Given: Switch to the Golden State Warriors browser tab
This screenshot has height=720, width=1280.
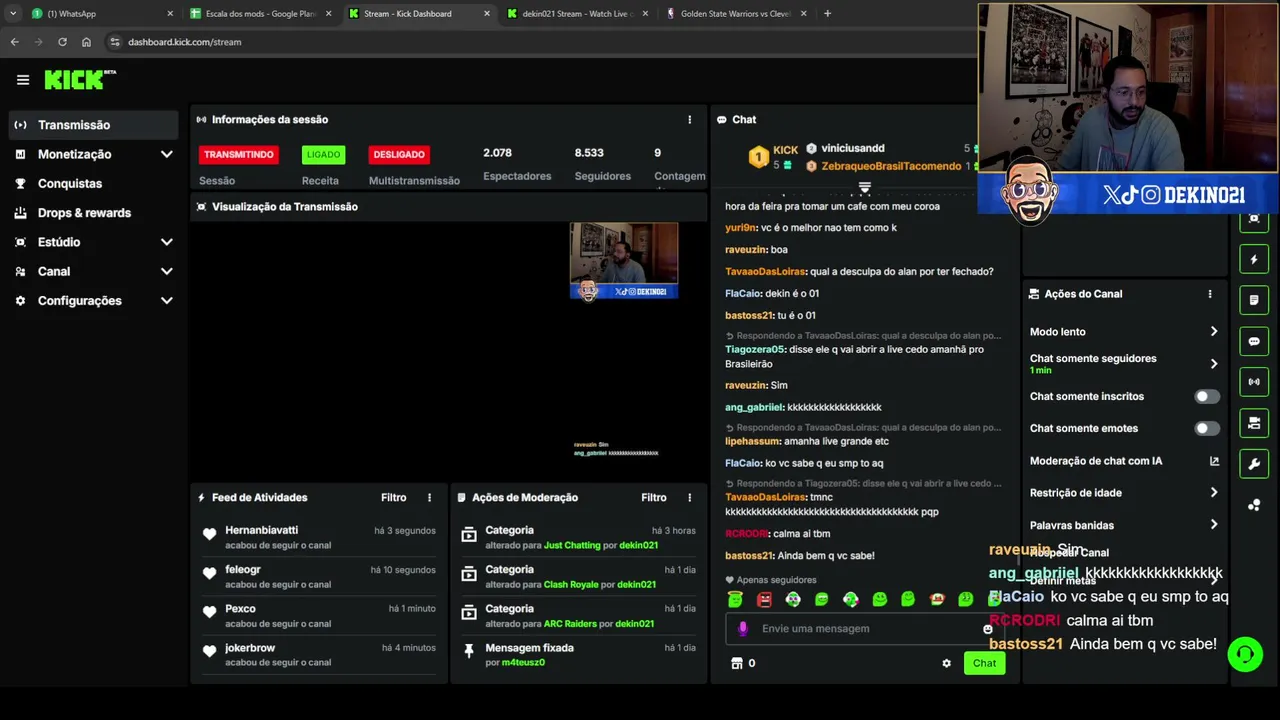Looking at the screenshot, I should 735,14.
